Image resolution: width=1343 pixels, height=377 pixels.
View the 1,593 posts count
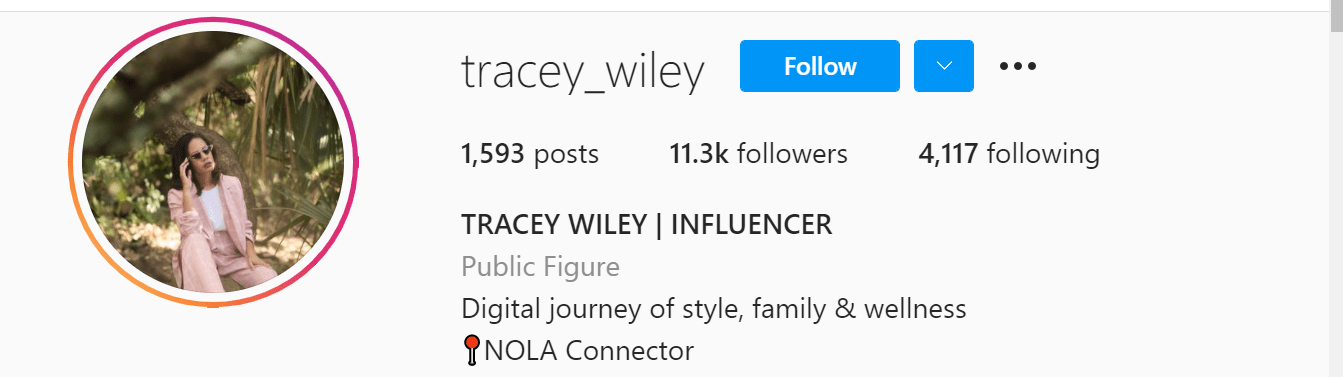(530, 154)
